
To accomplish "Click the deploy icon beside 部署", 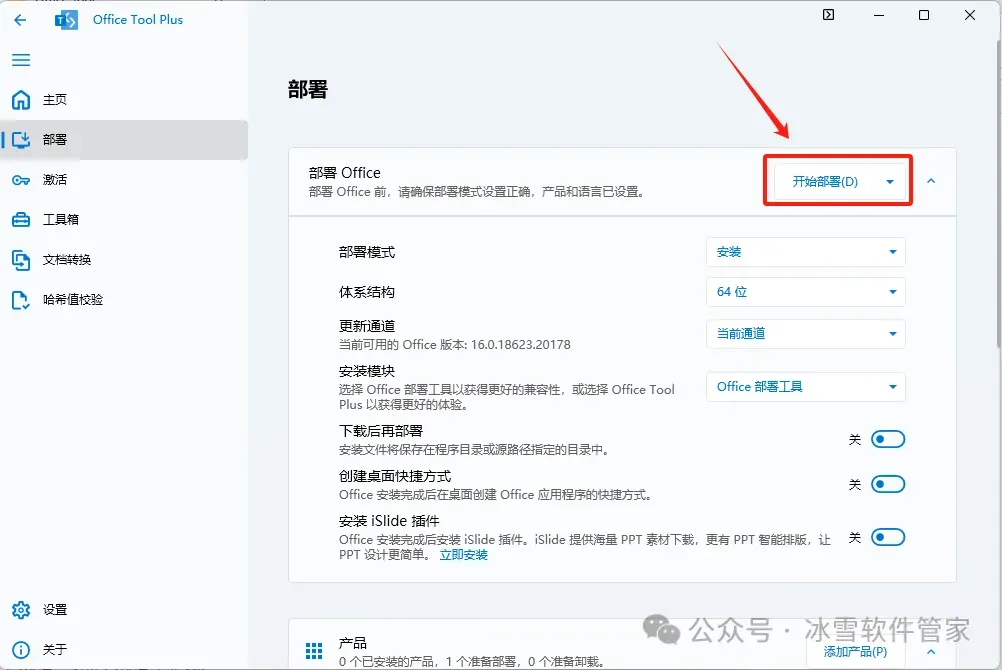I will (x=21, y=139).
